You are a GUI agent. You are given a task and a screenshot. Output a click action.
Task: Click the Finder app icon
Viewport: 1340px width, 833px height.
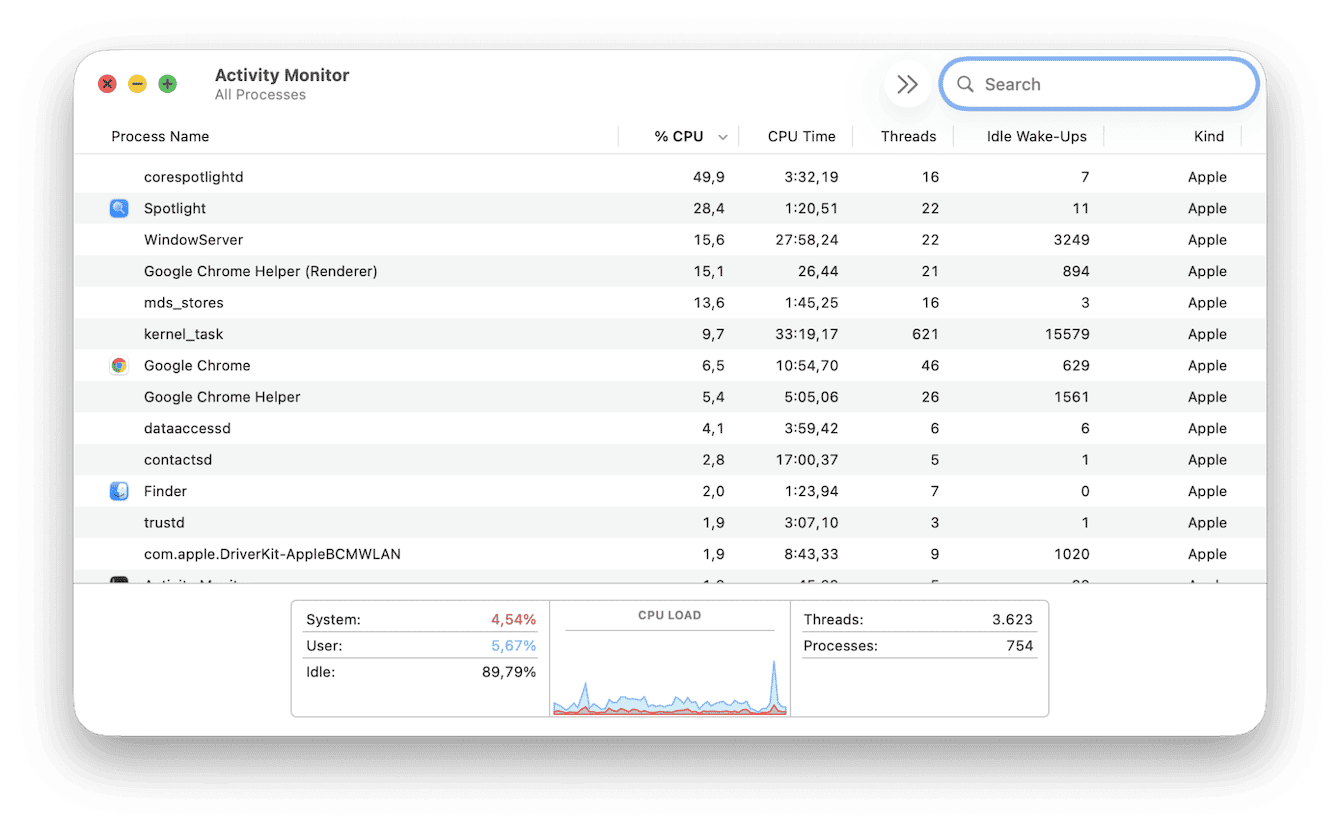[x=119, y=491]
